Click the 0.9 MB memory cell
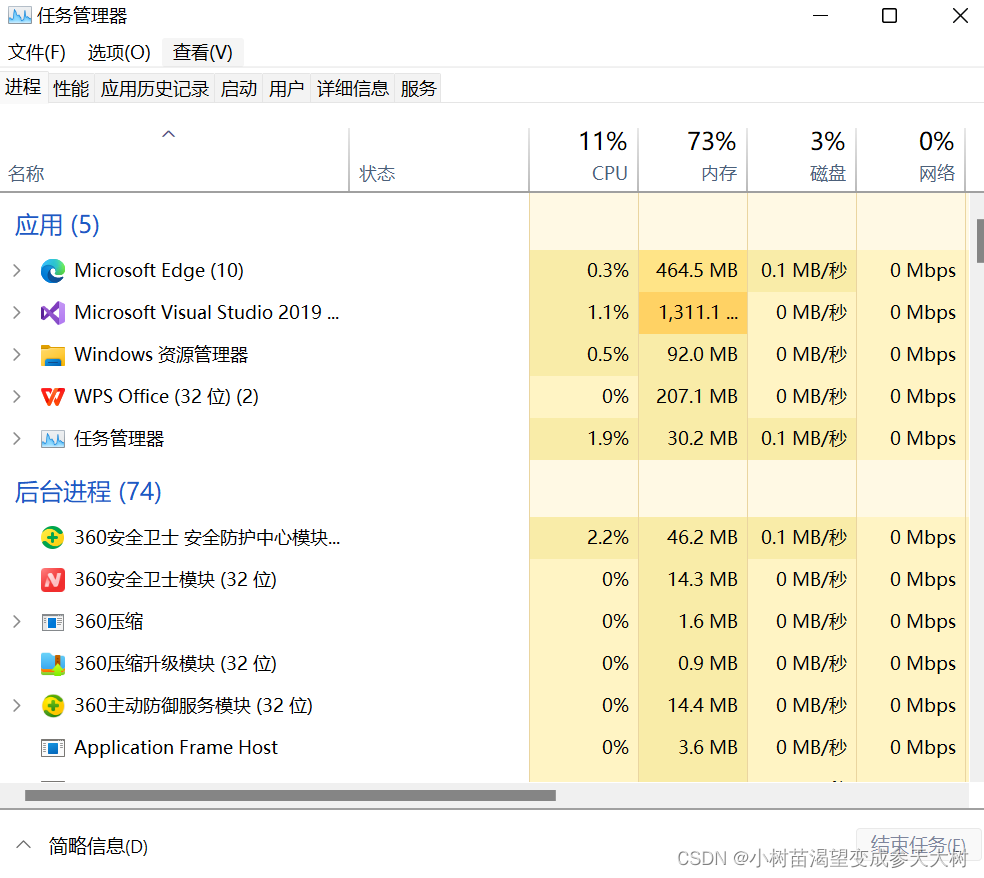Screen dimensions: 984x878 tap(693, 664)
